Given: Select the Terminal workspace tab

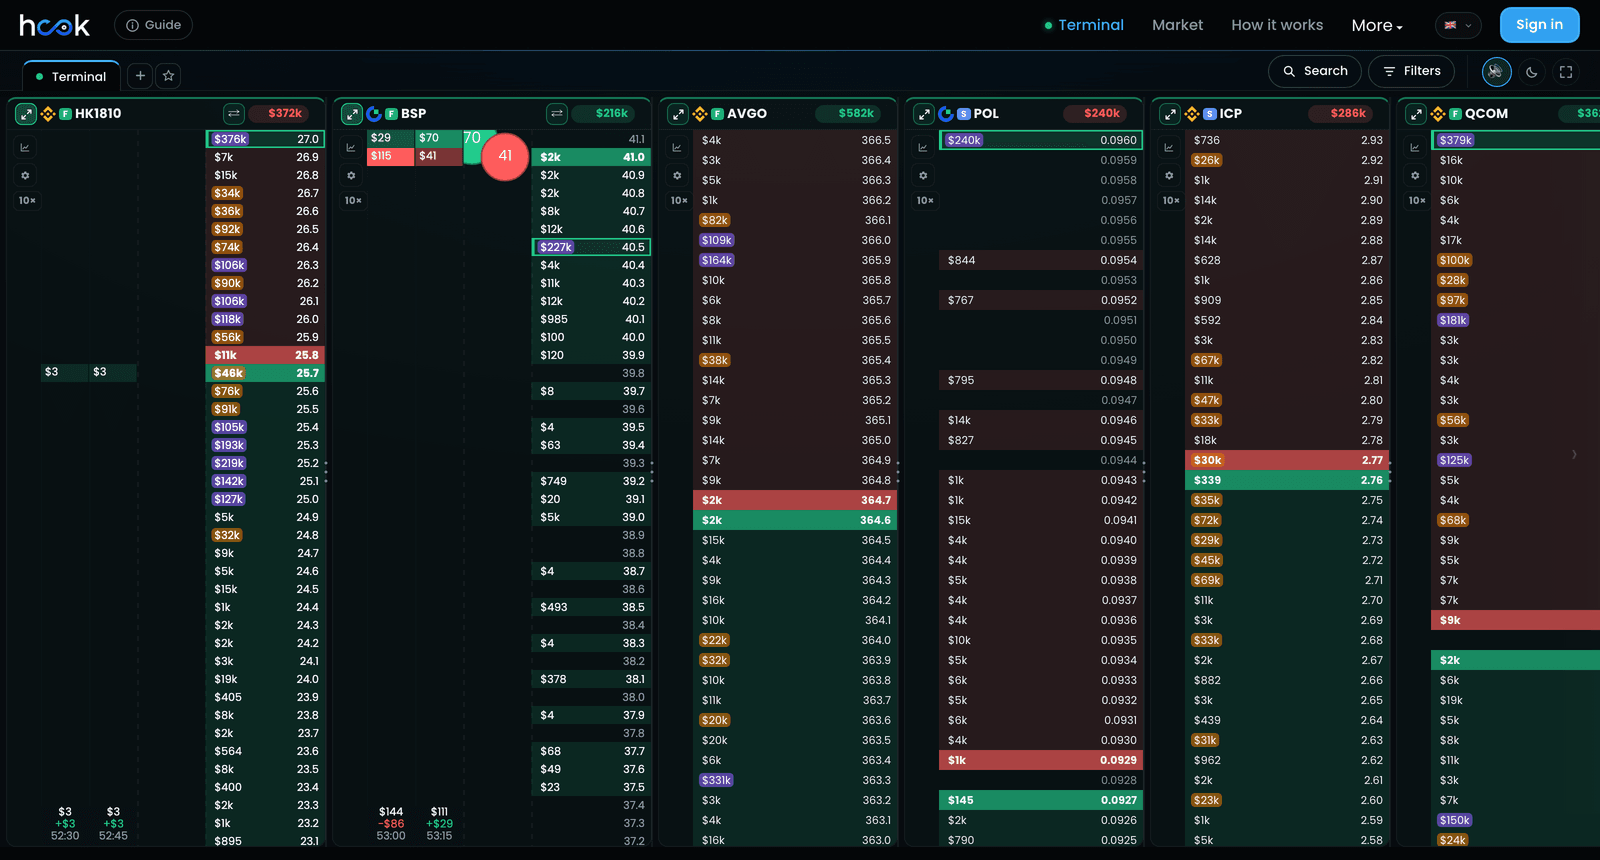Looking at the screenshot, I should [71, 76].
